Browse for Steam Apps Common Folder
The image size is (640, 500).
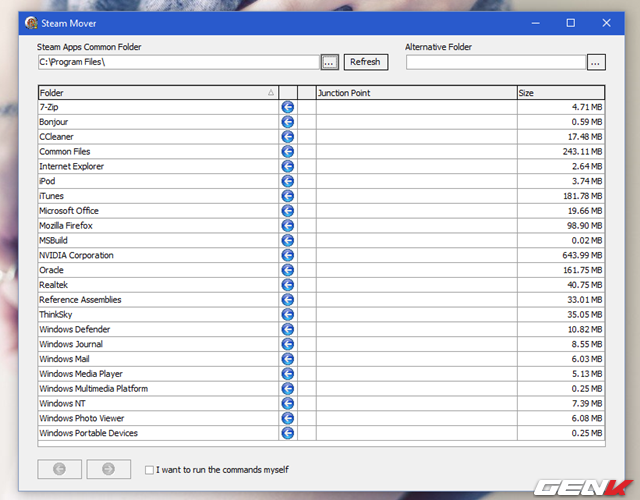tap(330, 62)
